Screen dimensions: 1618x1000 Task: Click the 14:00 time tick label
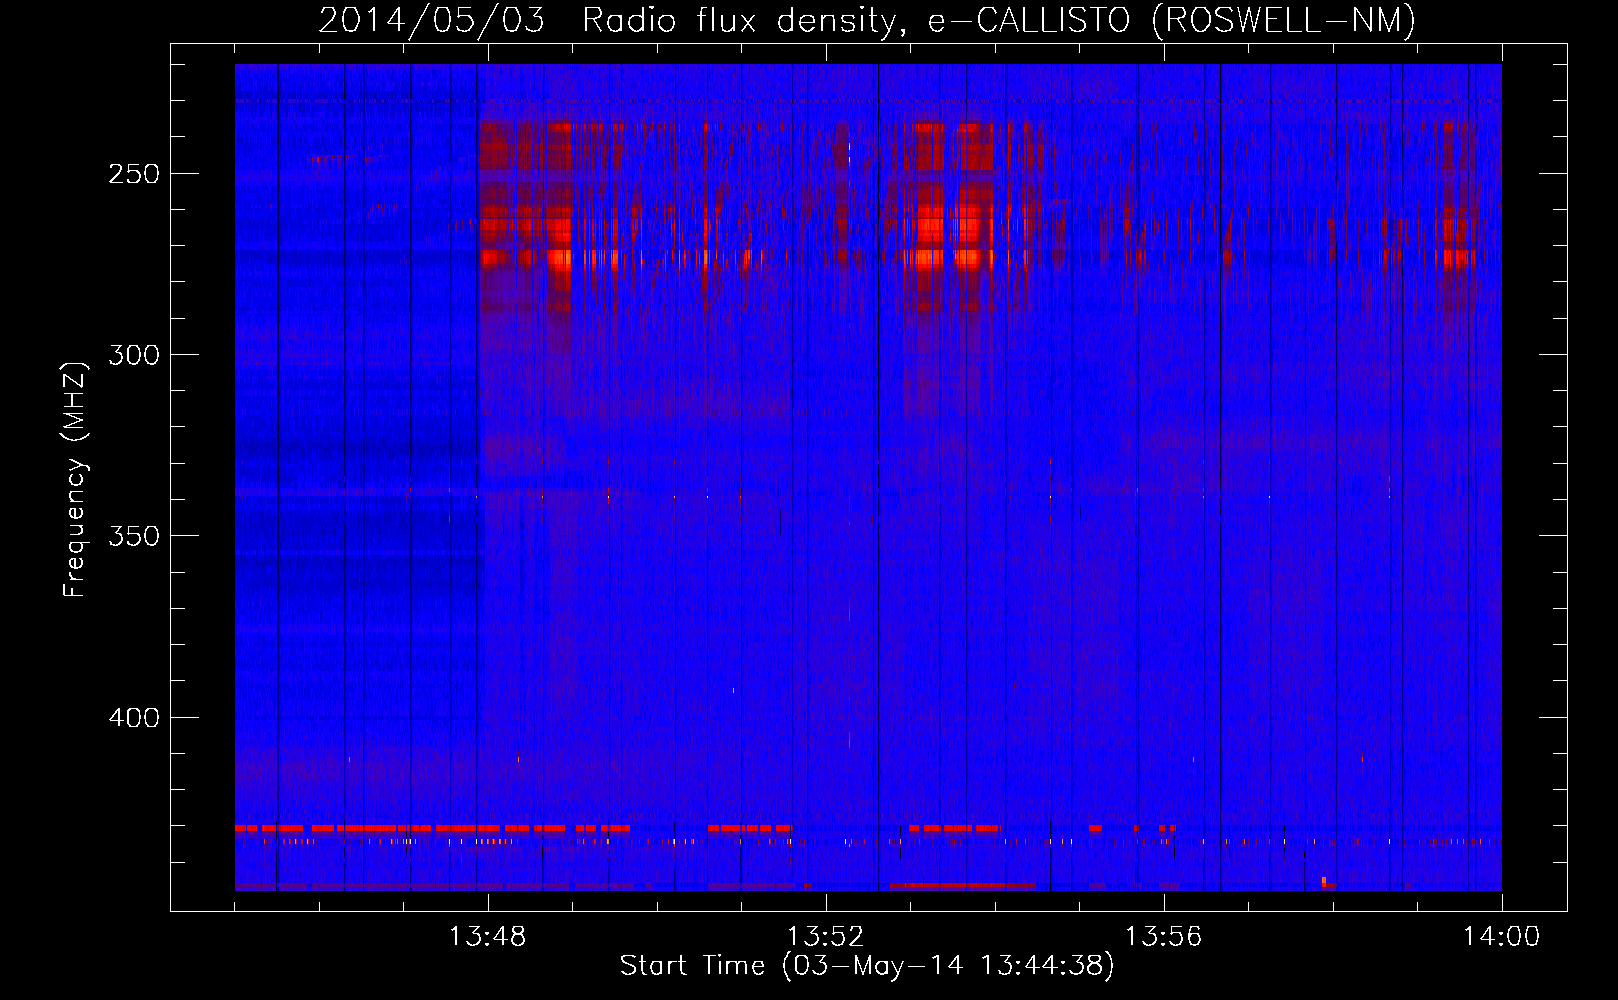click(x=1502, y=937)
